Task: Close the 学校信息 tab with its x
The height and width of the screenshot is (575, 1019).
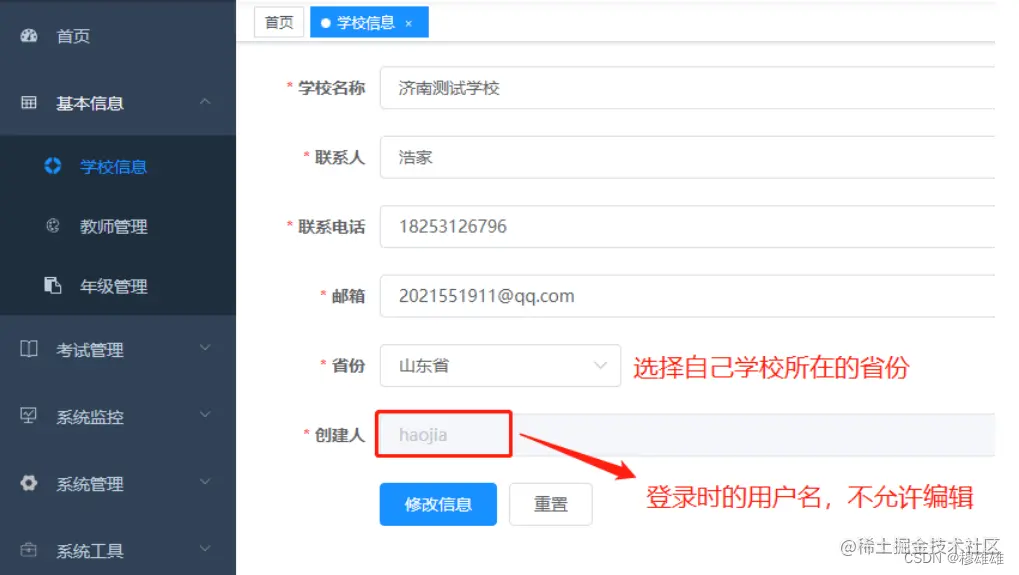Action: pos(409,23)
